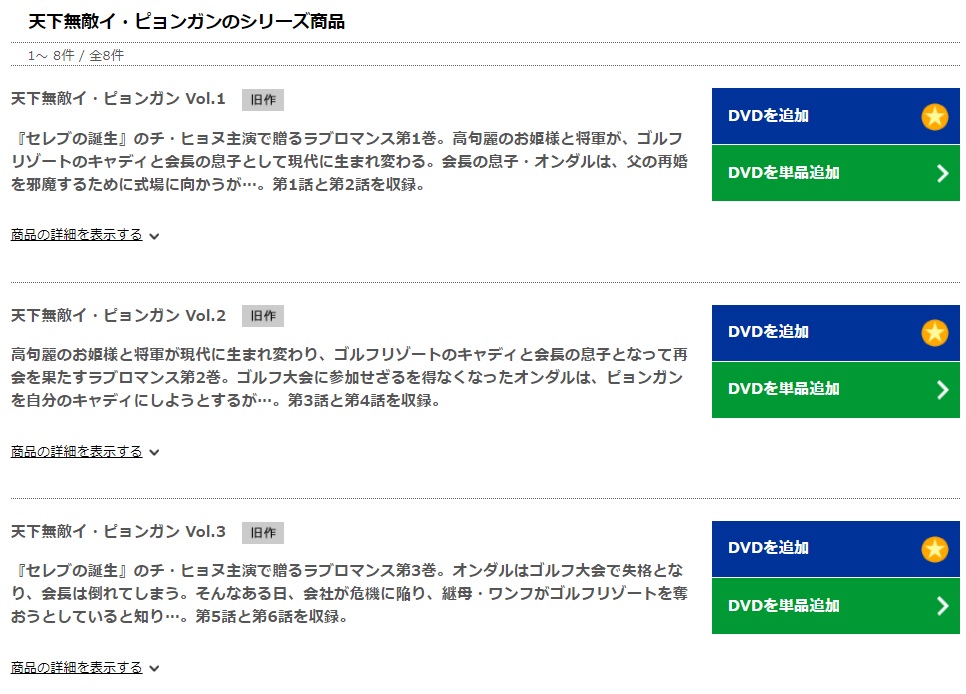Click the 天下無敵イ・ピョンガン Vol.1 title

(118, 99)
